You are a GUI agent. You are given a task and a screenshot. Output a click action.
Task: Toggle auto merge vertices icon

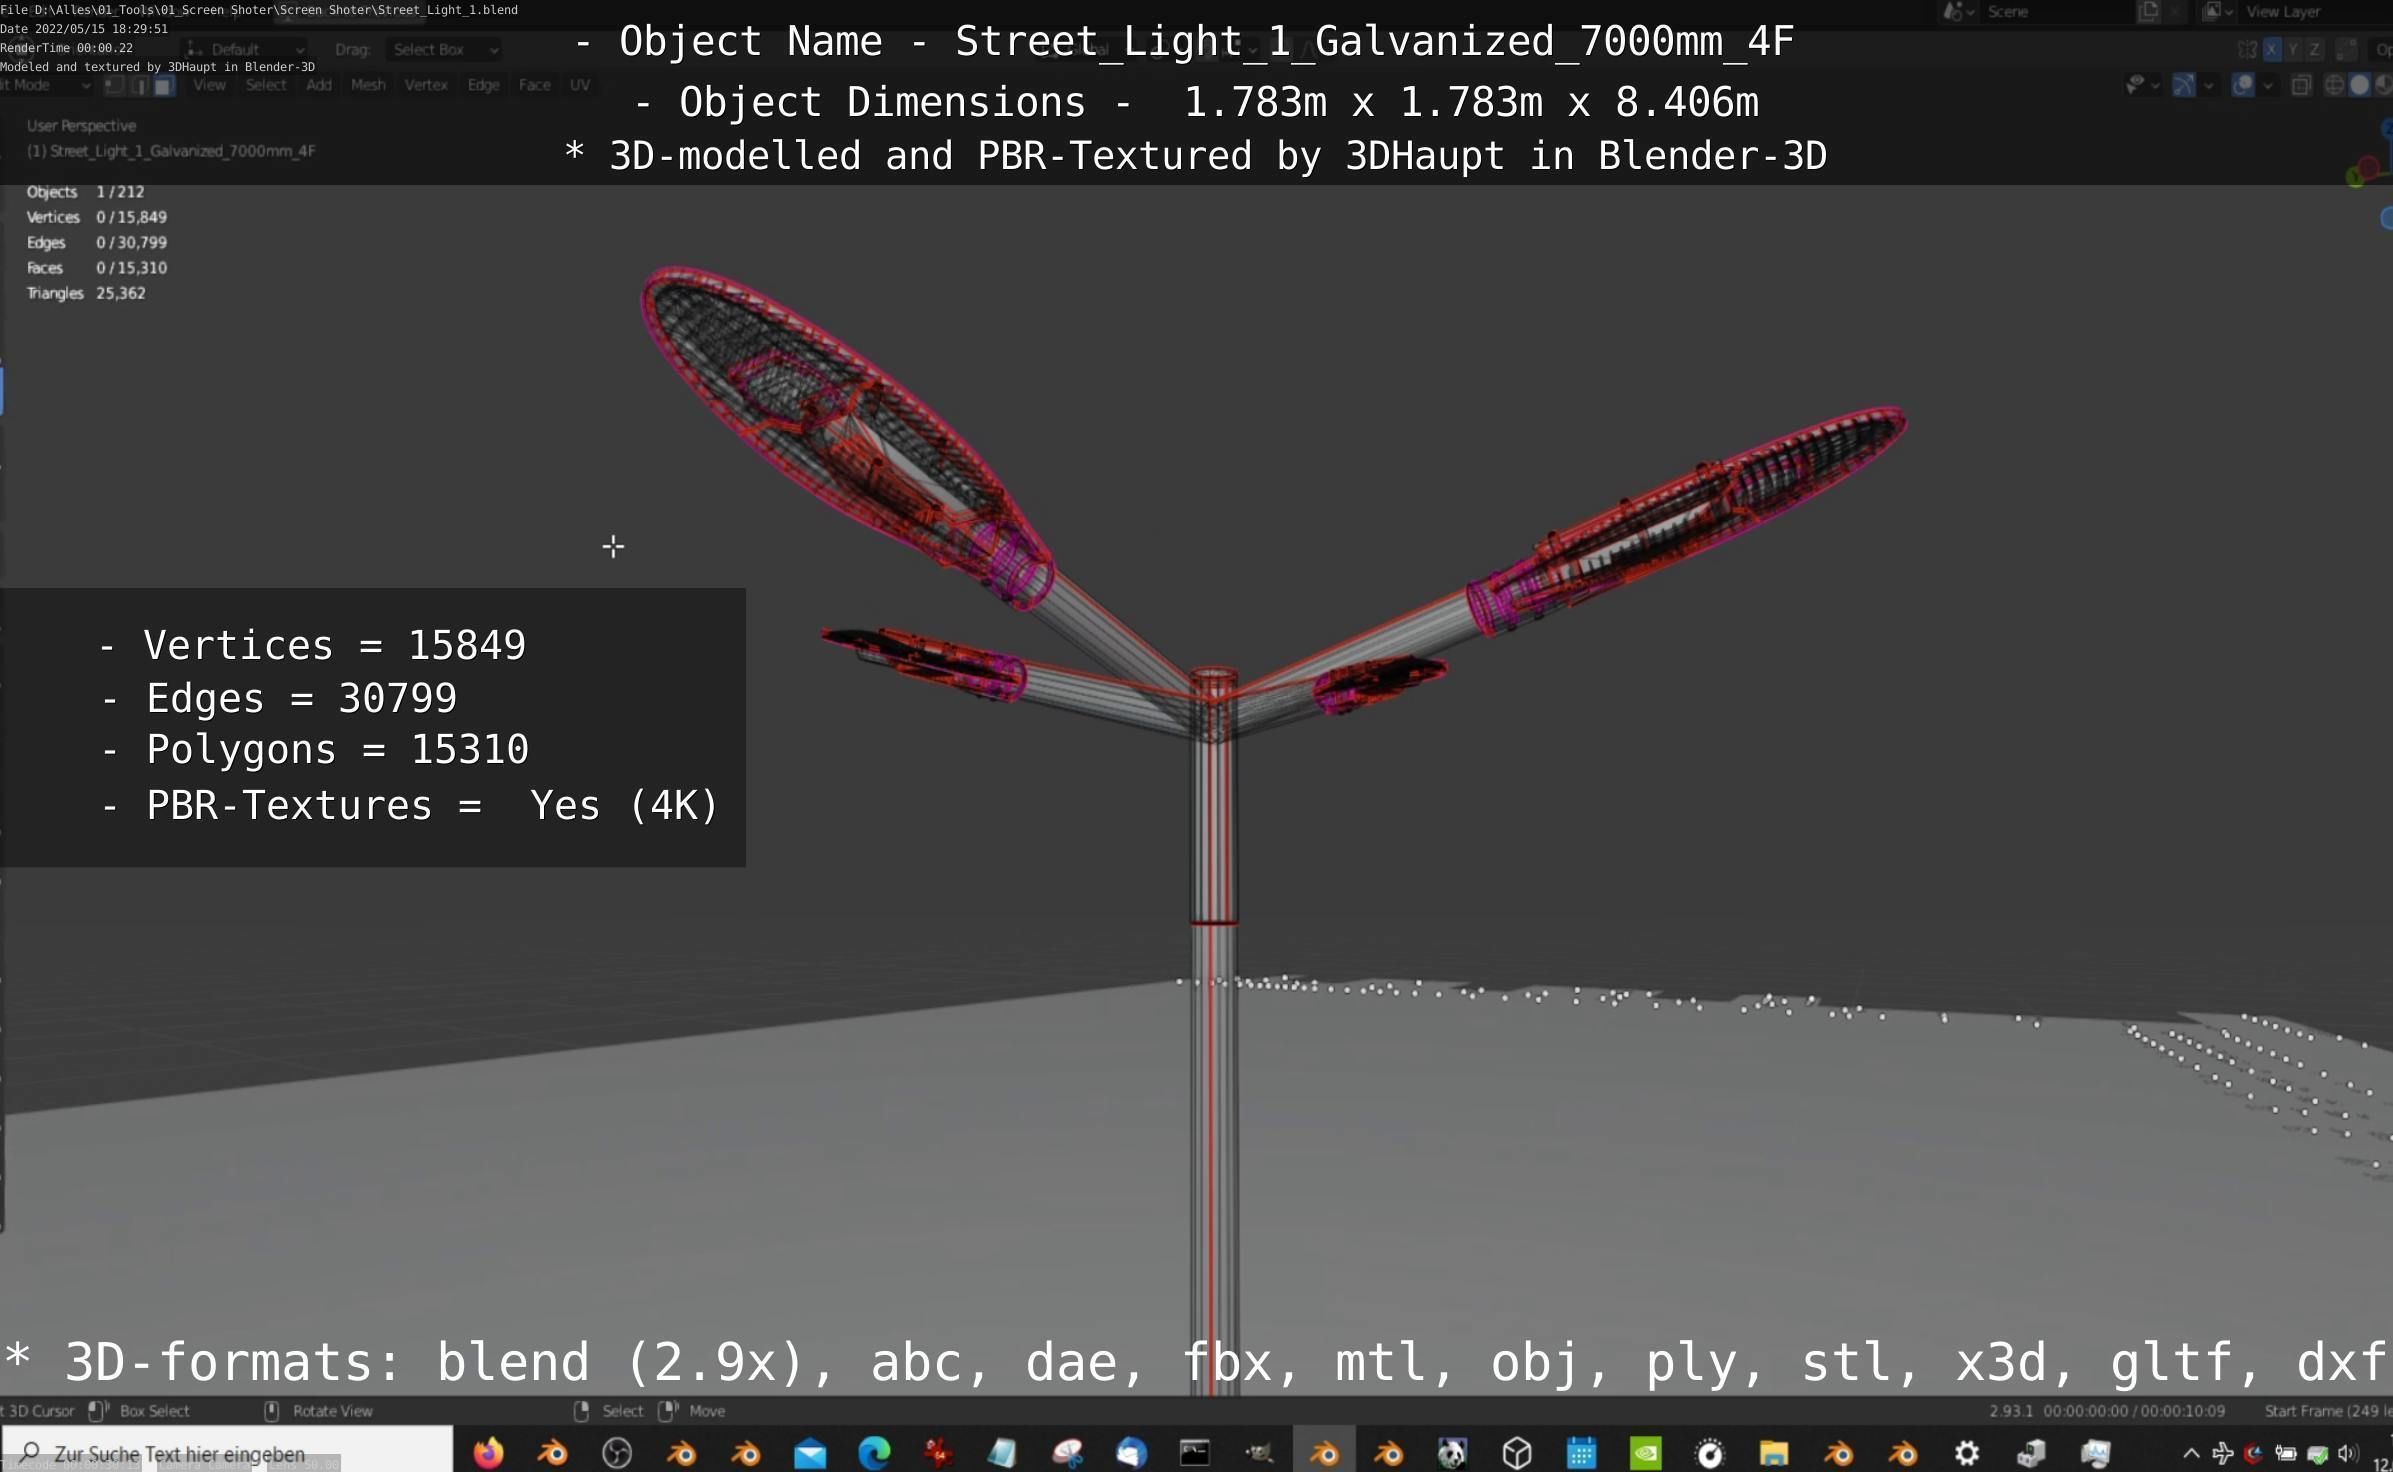[x=2347, y=49]
